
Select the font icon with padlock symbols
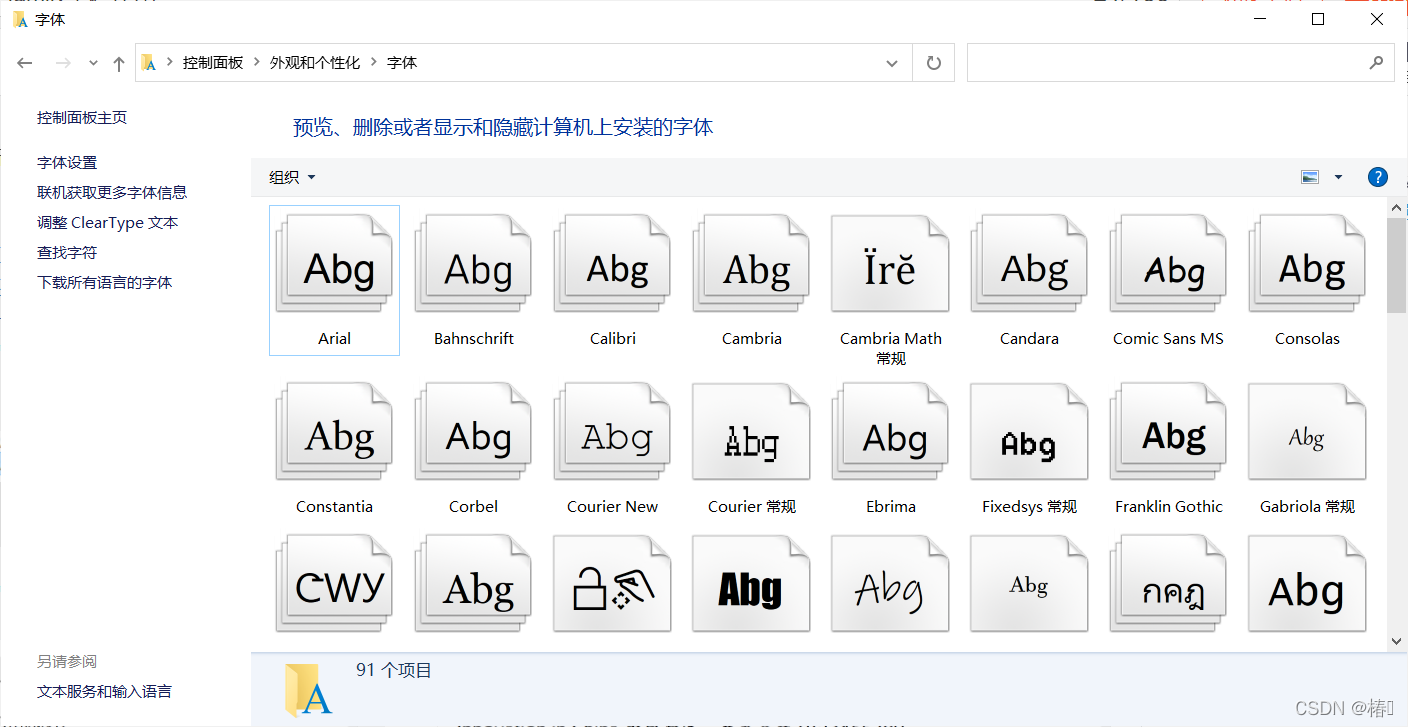tap(612, 584)
